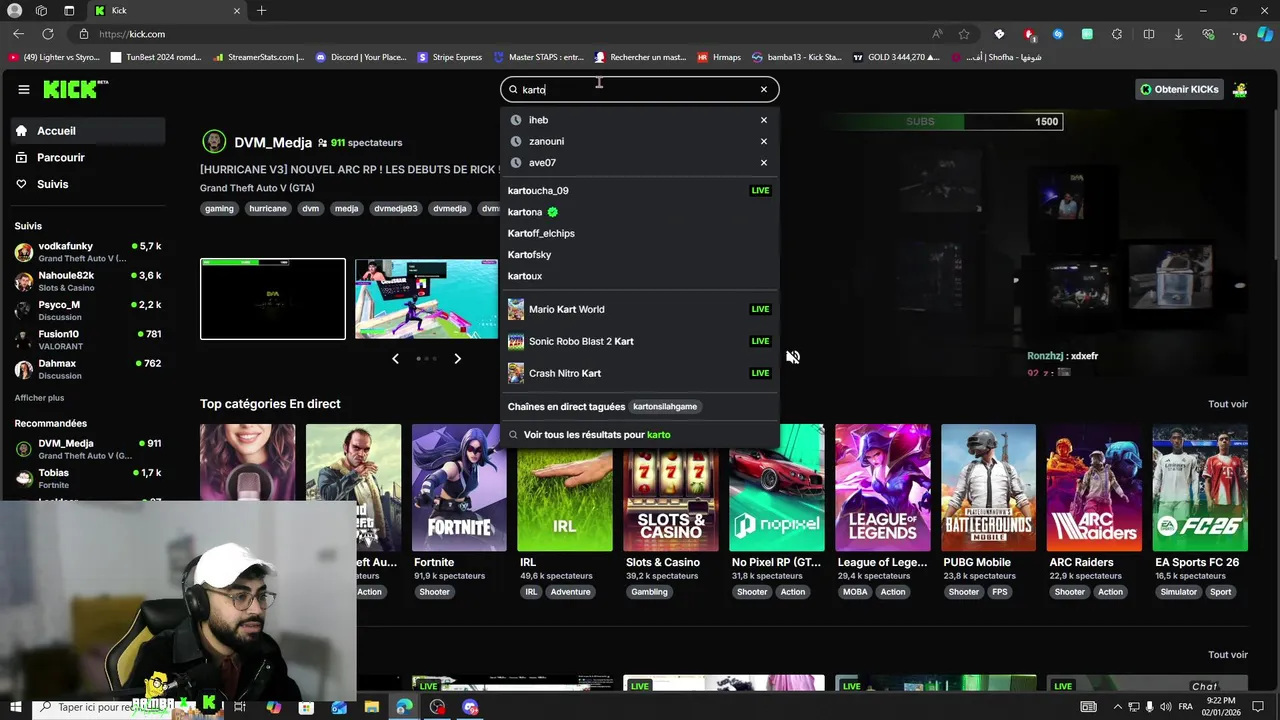The height and width of the screenshot is (720, 1280).
Task: Go to Suivis in sidebar
Action: click(x=87, y=184)
